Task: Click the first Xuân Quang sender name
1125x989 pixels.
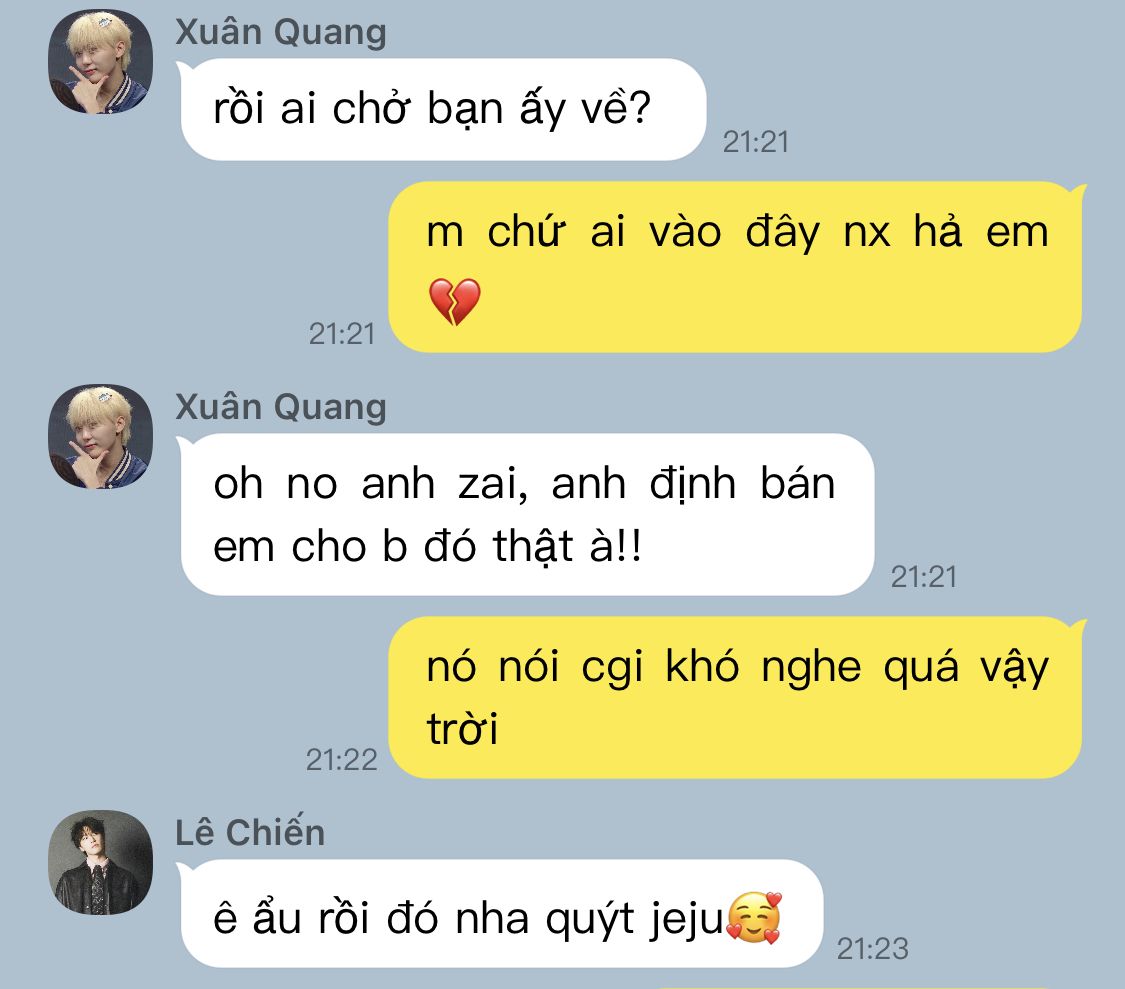Action: click(x=281, y=32)
